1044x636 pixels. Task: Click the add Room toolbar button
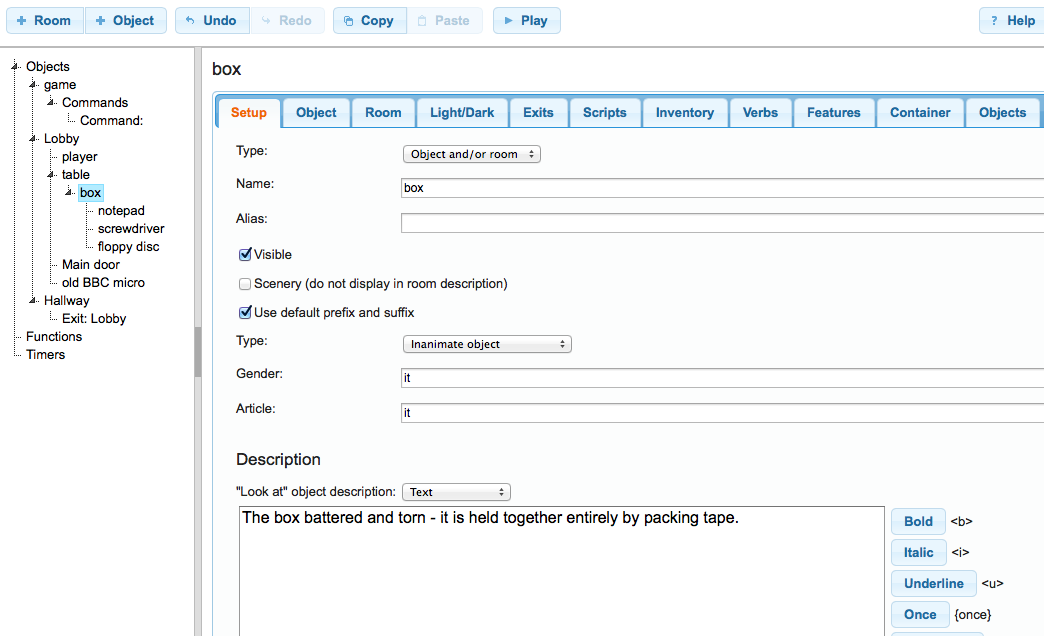coord(43,20)
